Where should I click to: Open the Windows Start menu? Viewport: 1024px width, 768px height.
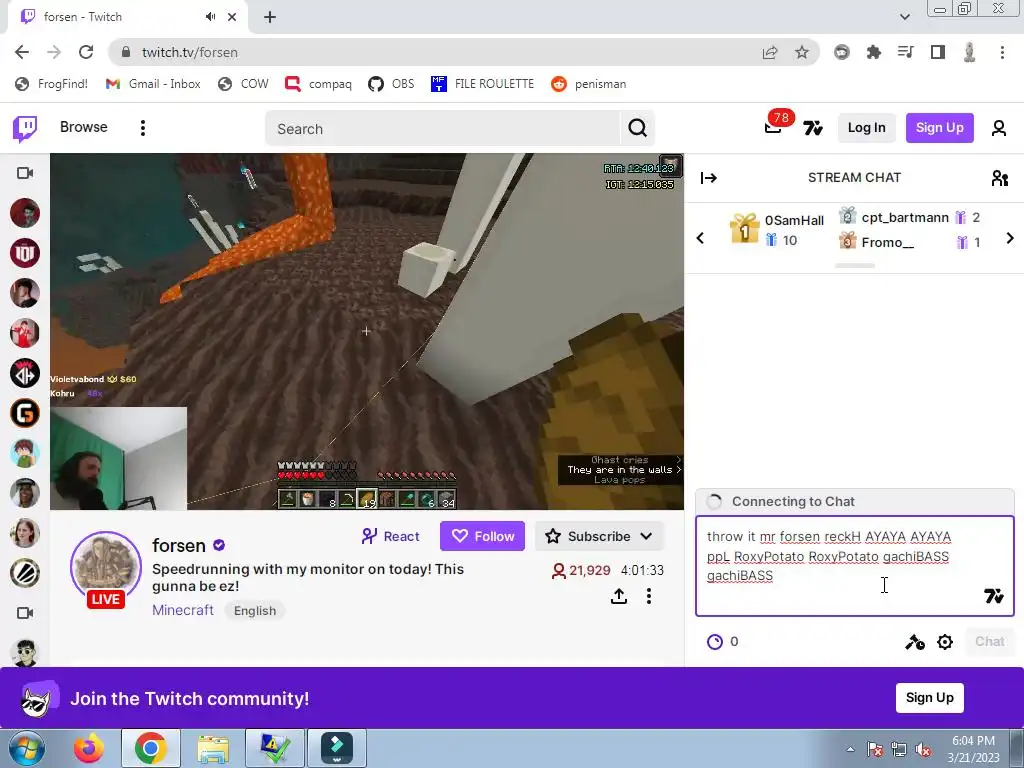tap(26, 748)
